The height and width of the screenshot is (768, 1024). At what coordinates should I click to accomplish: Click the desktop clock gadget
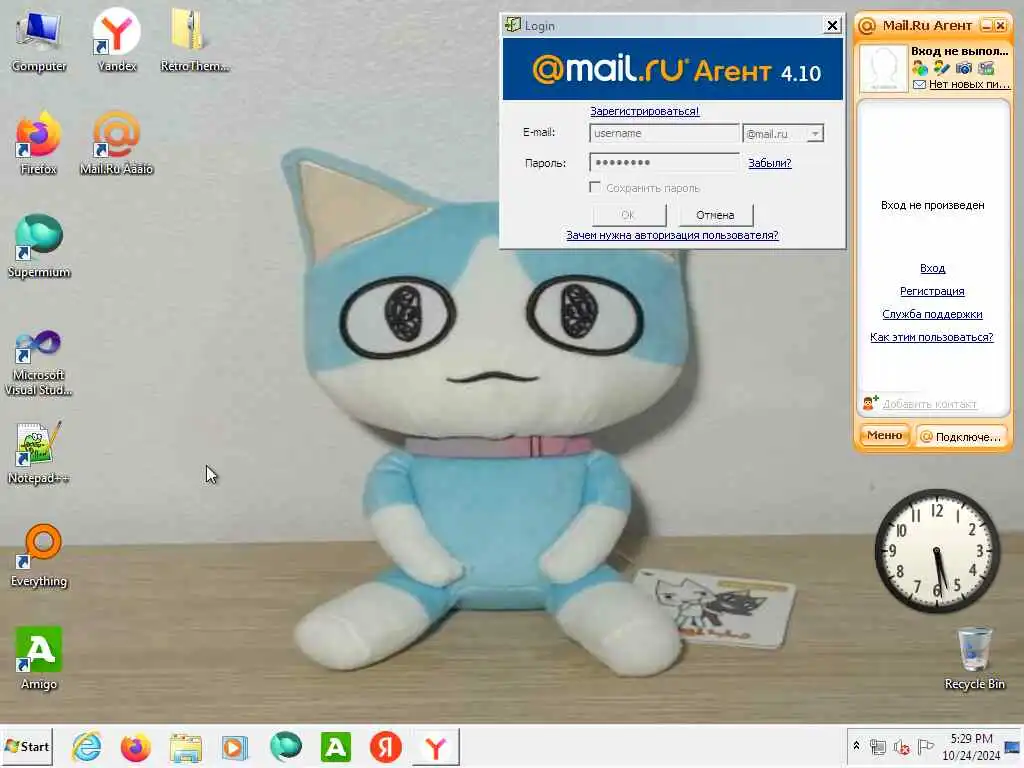[936, 551]
